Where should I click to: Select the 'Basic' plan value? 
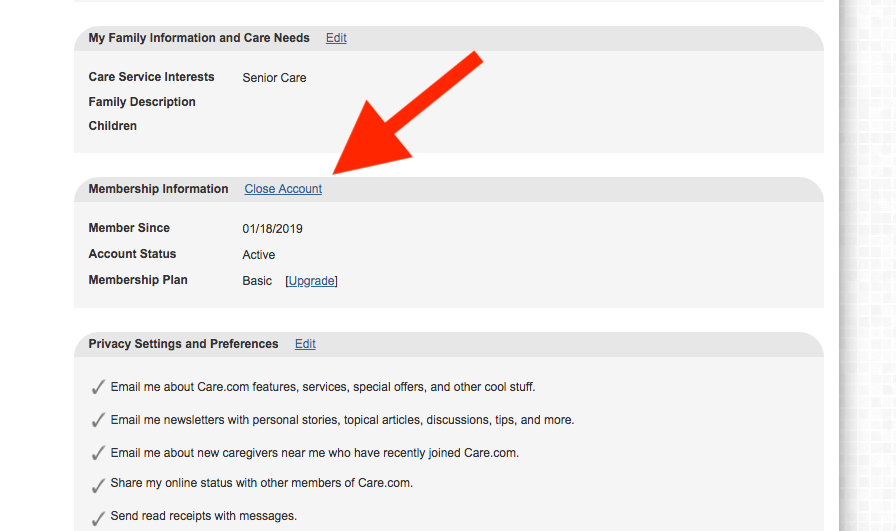(257, 281)
